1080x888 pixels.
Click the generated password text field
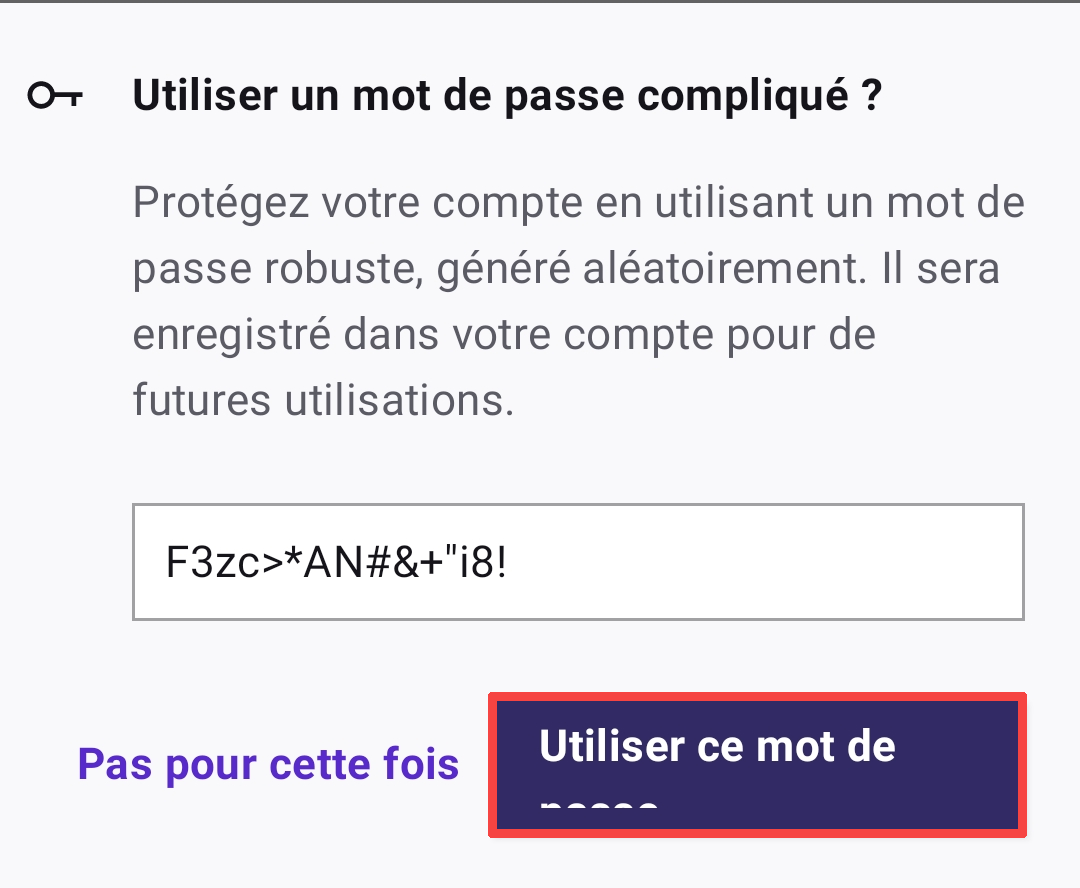580,562
